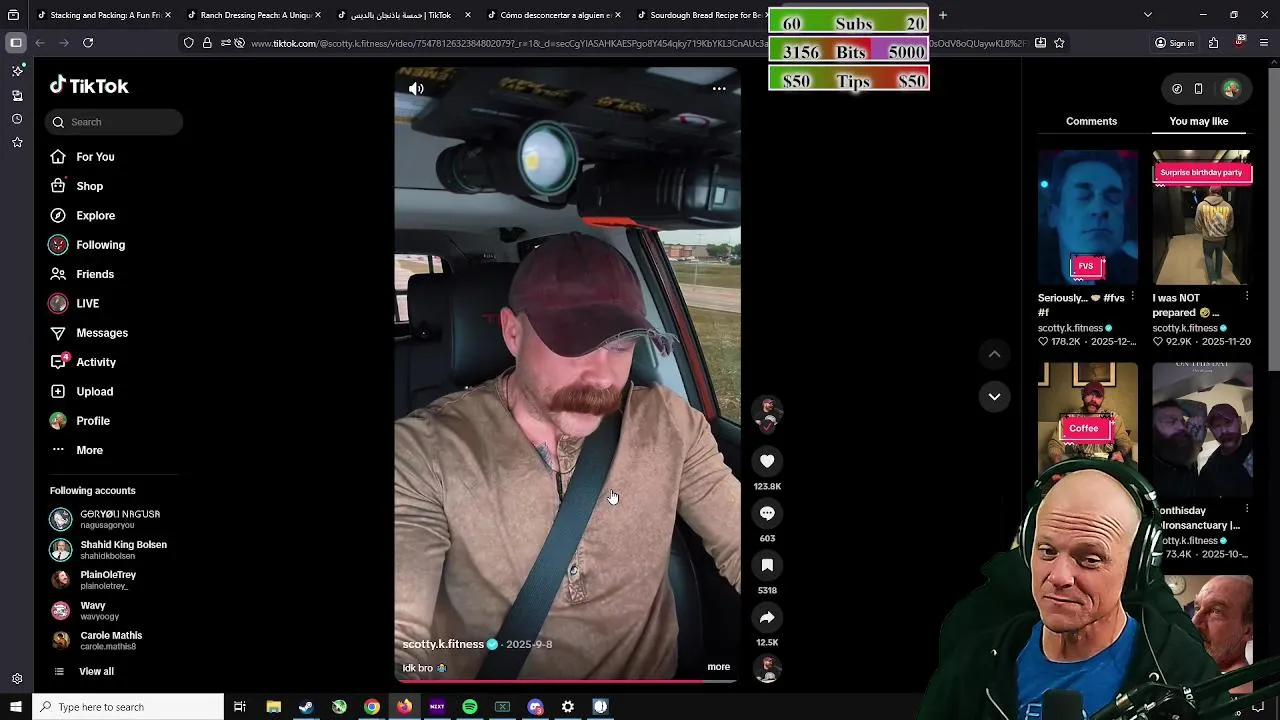Open Task View on the taskbar
The height and width of the screenshot is (720, 1280).
pos(240,707)
